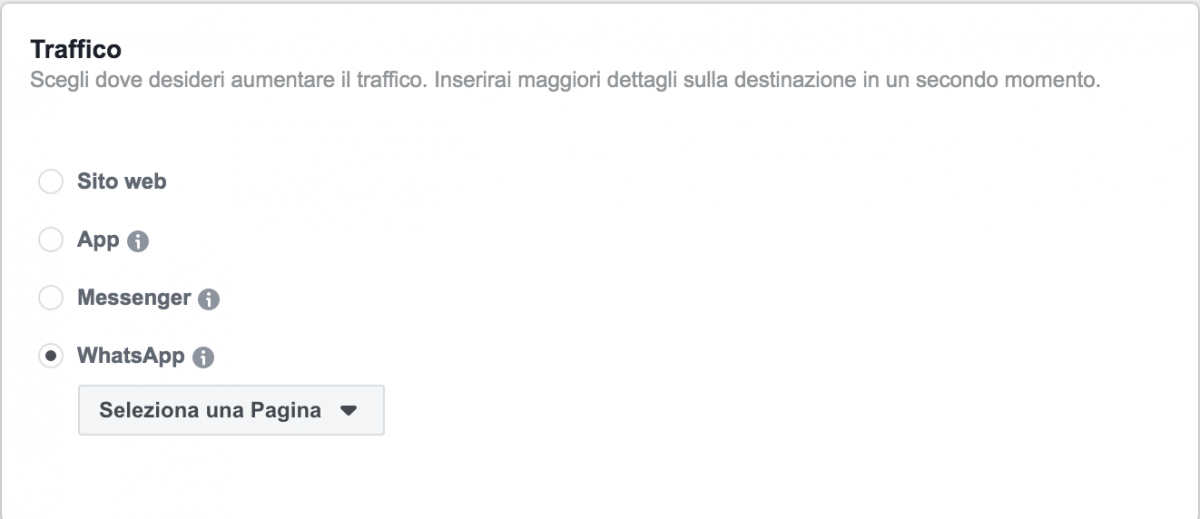Select the Sito web radio button
The height and width of the screenshot is (519, 1200).
pyautogui.click(x=50, y=183)
